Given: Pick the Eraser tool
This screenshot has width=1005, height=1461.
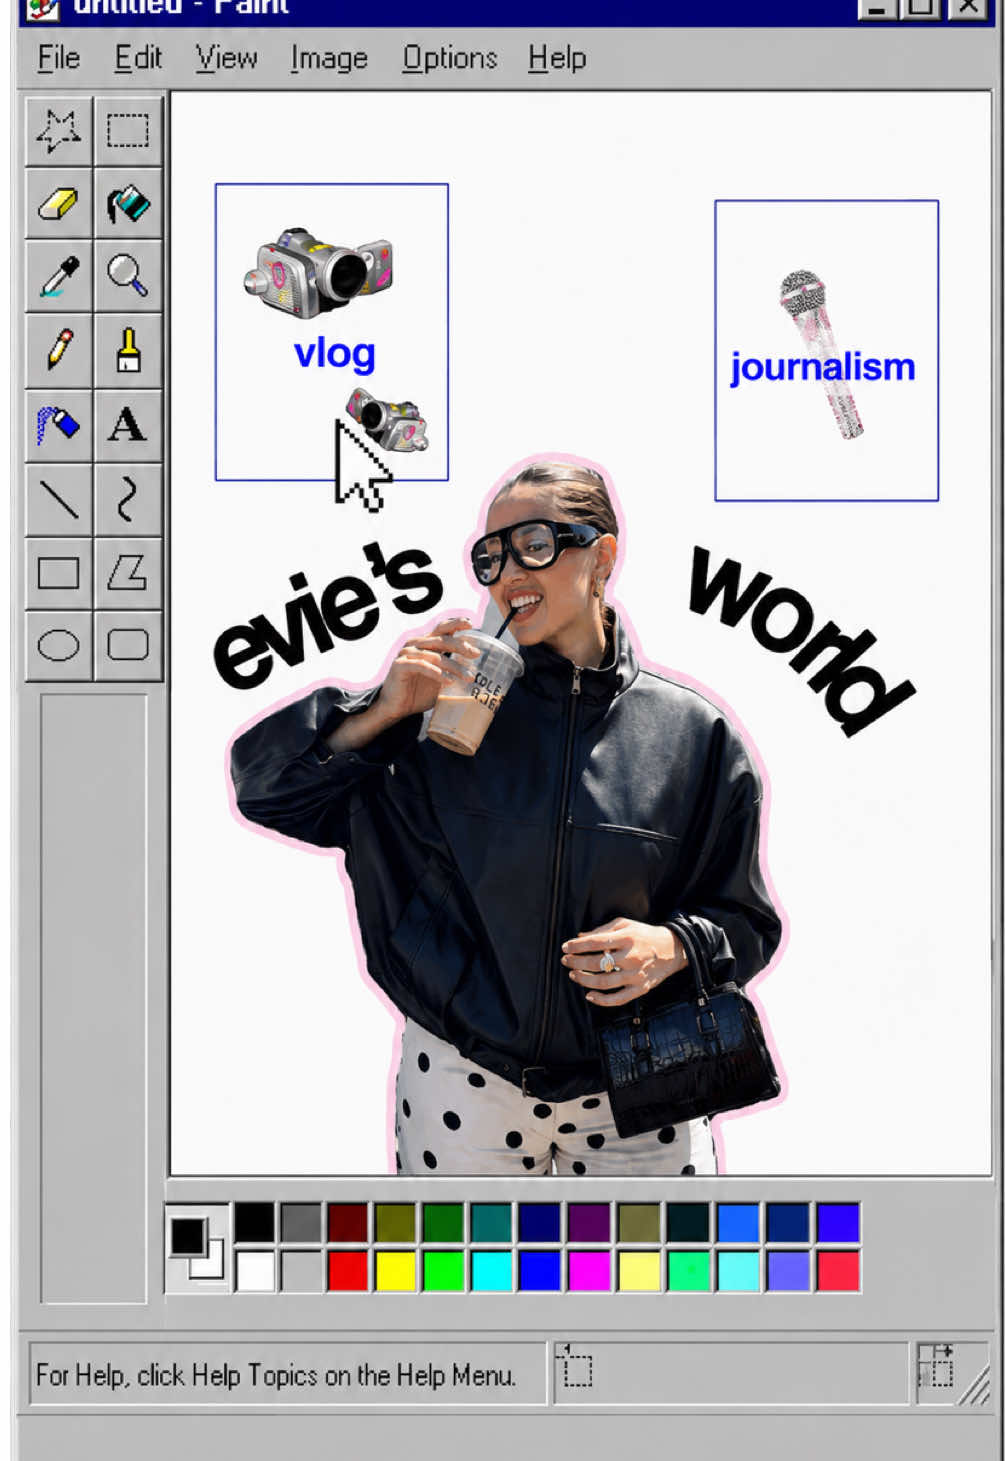Looking at the screenshot, I should 59,204.
